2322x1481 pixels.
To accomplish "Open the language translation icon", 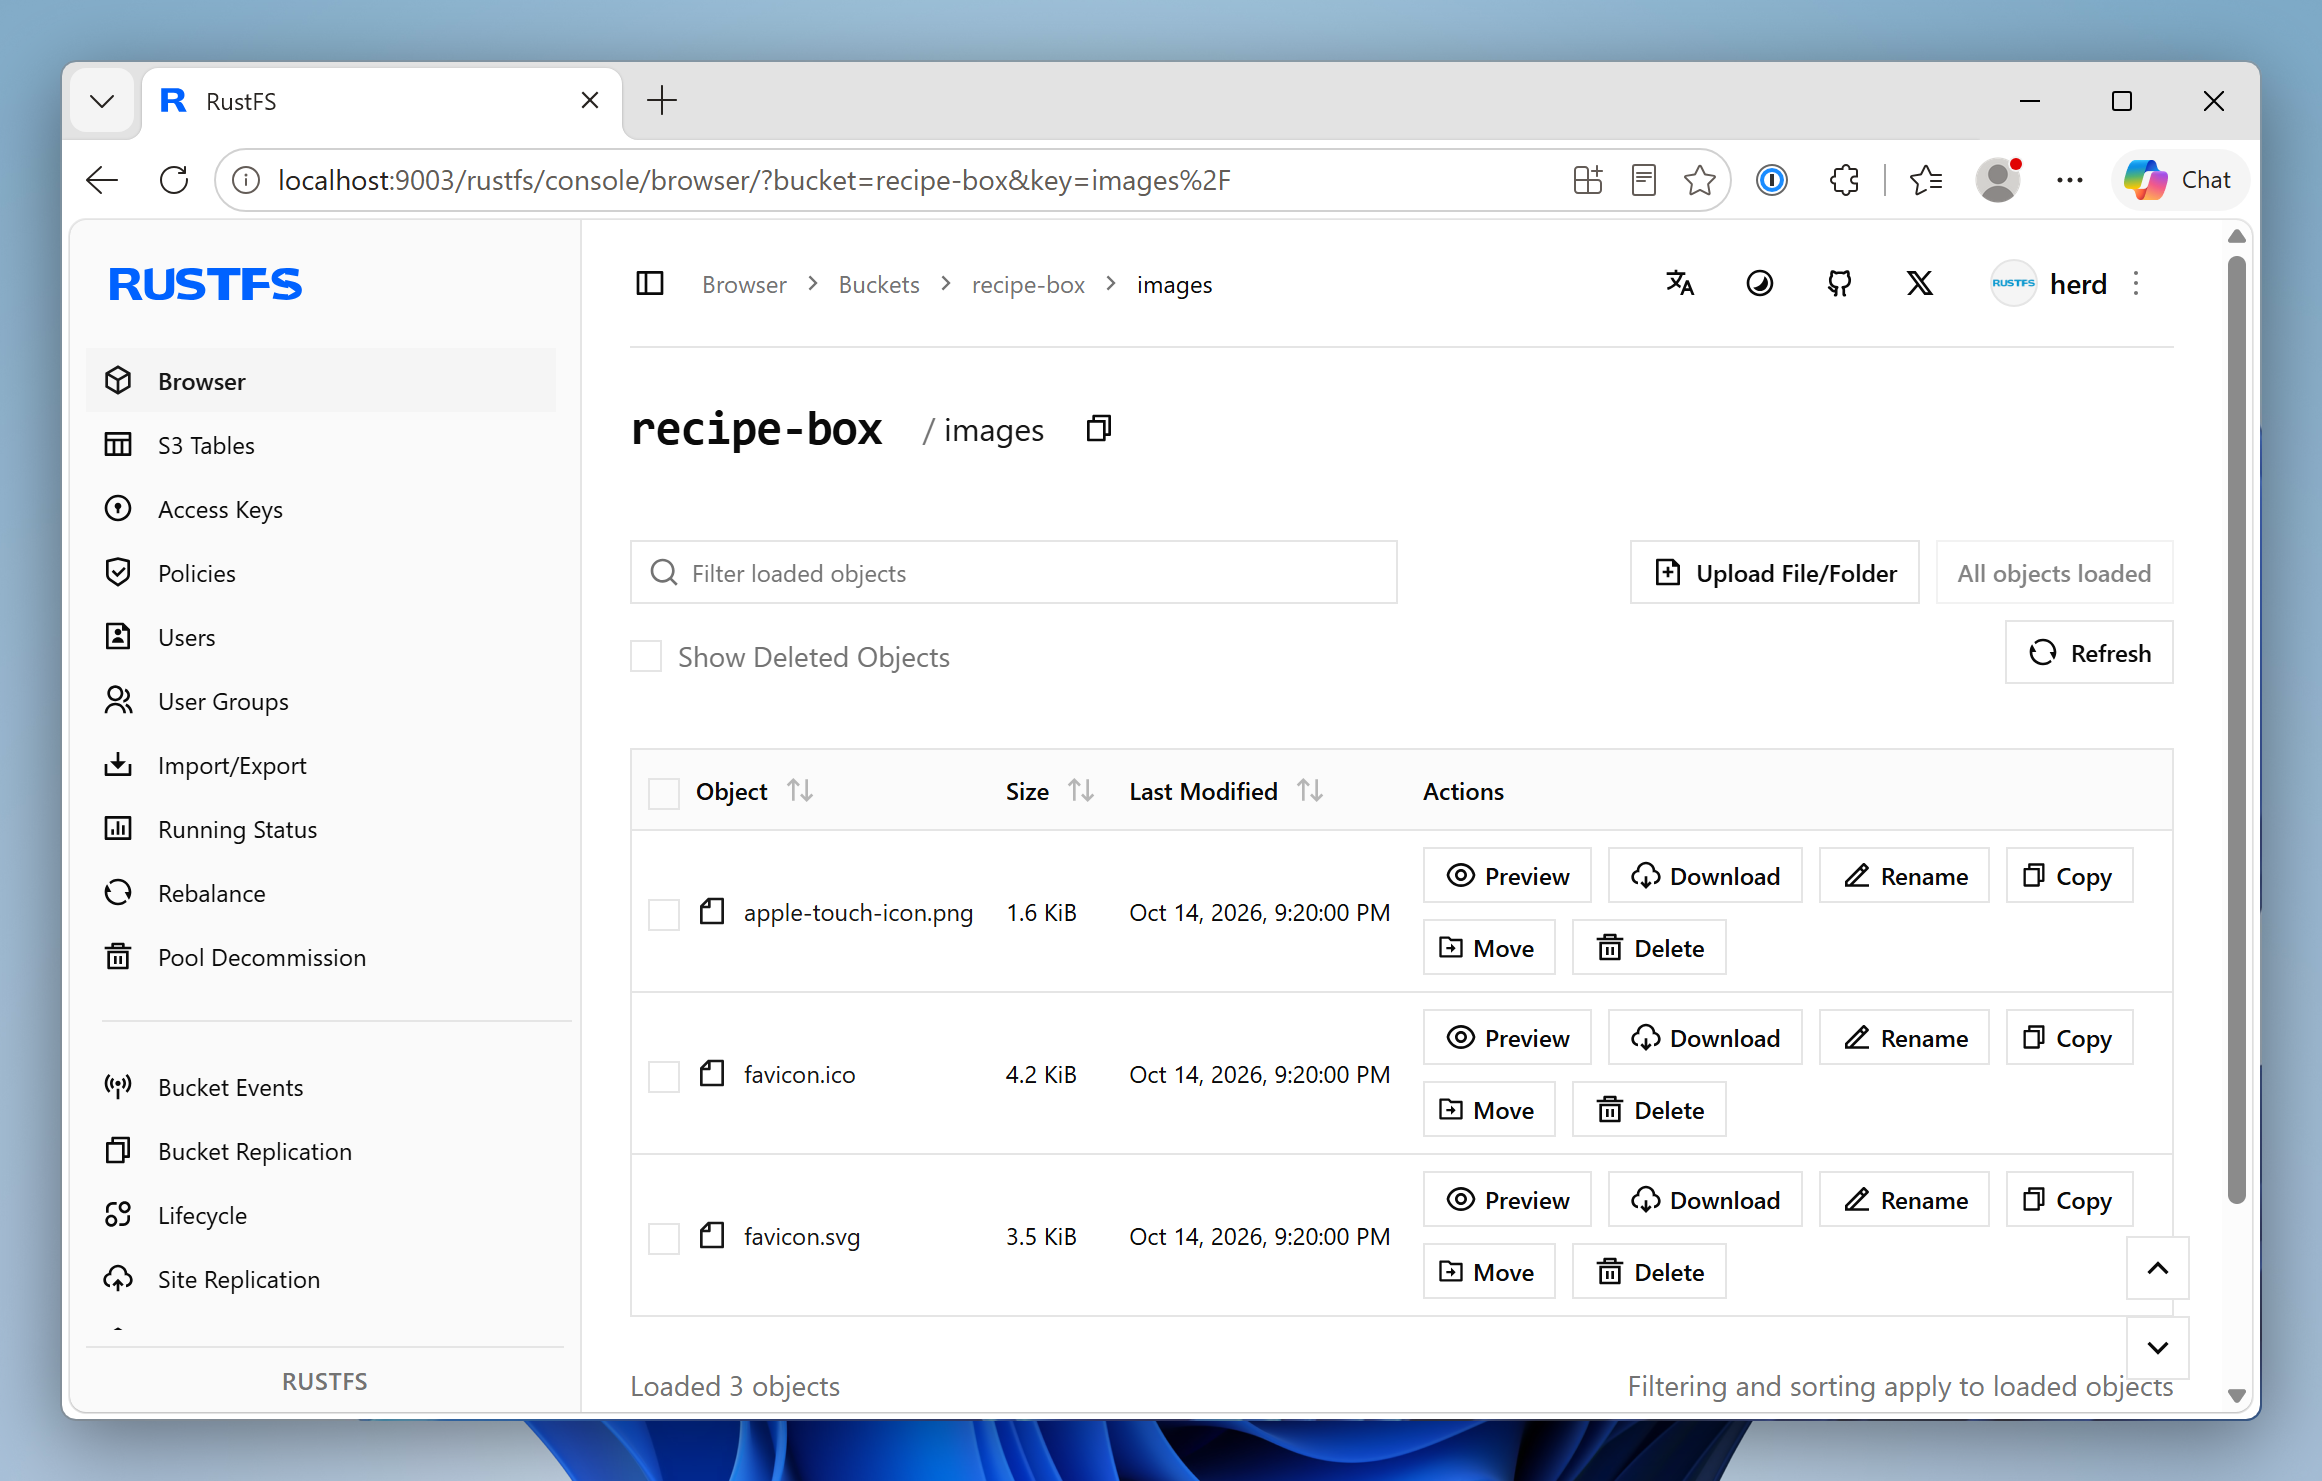I will tap(1680, 284).
